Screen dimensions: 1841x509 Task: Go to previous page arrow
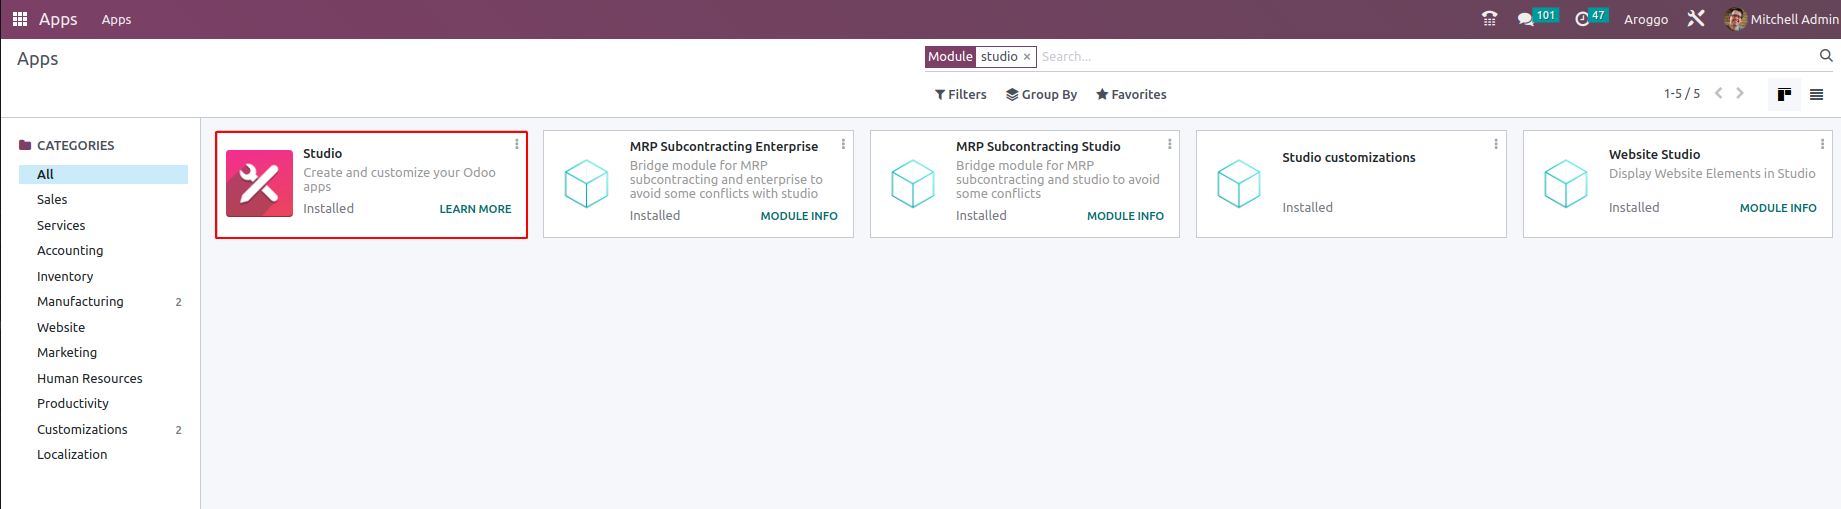point(1719,93)
